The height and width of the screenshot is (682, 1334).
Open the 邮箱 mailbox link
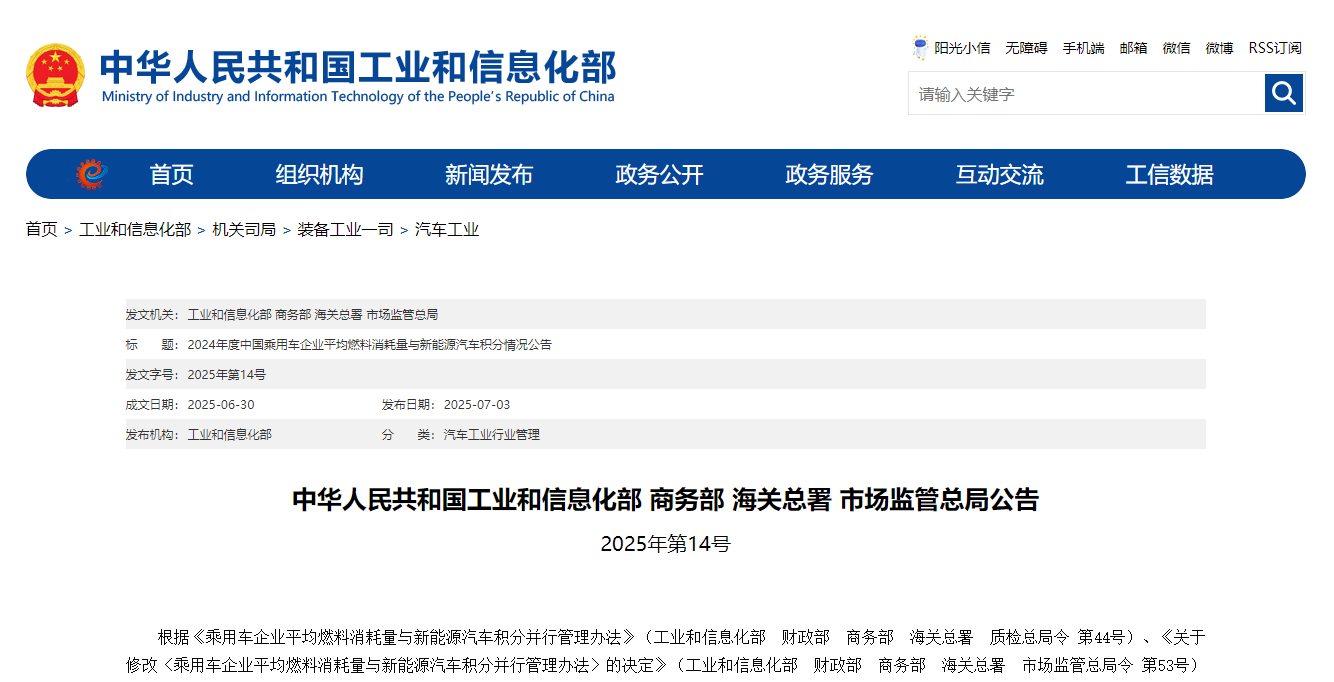(x=1133, y=48)
